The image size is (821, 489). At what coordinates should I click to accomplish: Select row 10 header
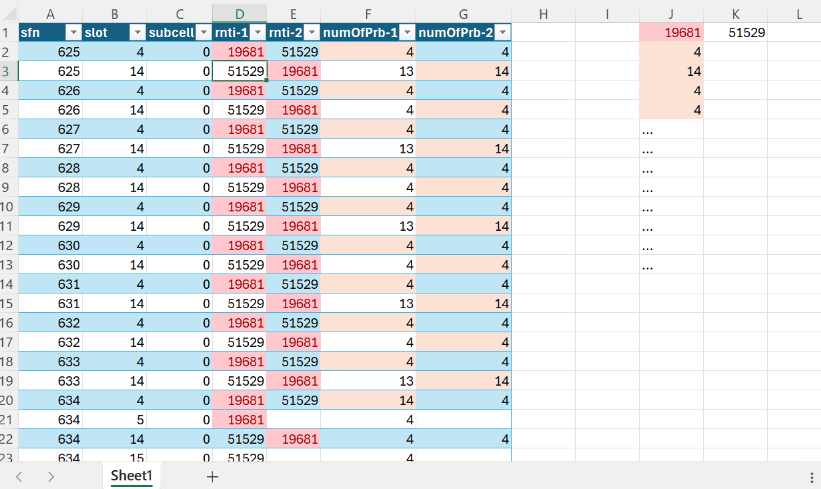[x=9, y=207]
